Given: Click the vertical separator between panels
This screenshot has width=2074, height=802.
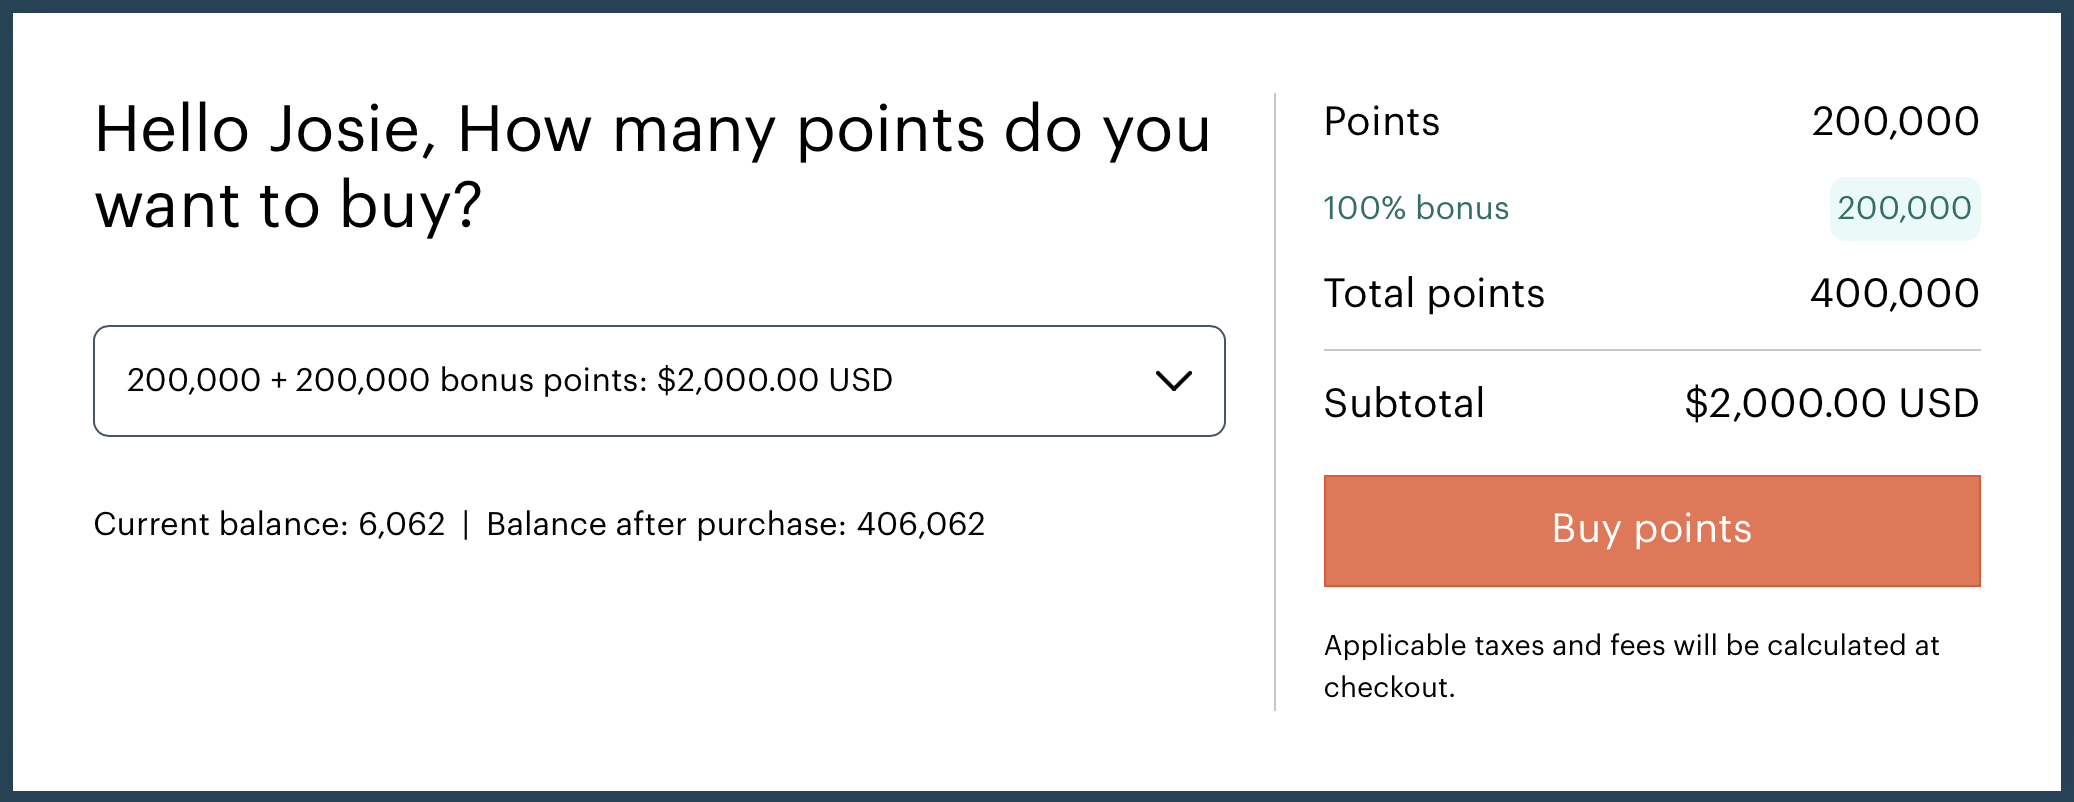Looking at the screenshot, I should pyautogui.click(x=1274, y=400).
